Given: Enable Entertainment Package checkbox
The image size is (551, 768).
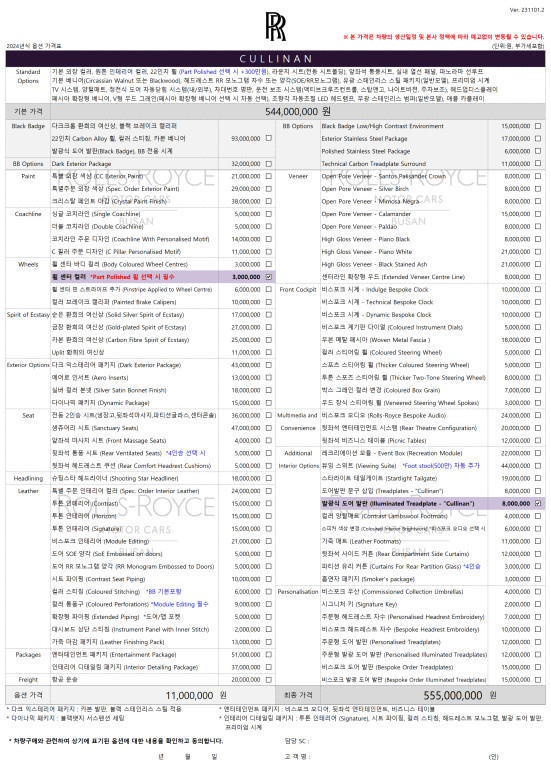Looking at the screenshot, I should tap(268, 654).
